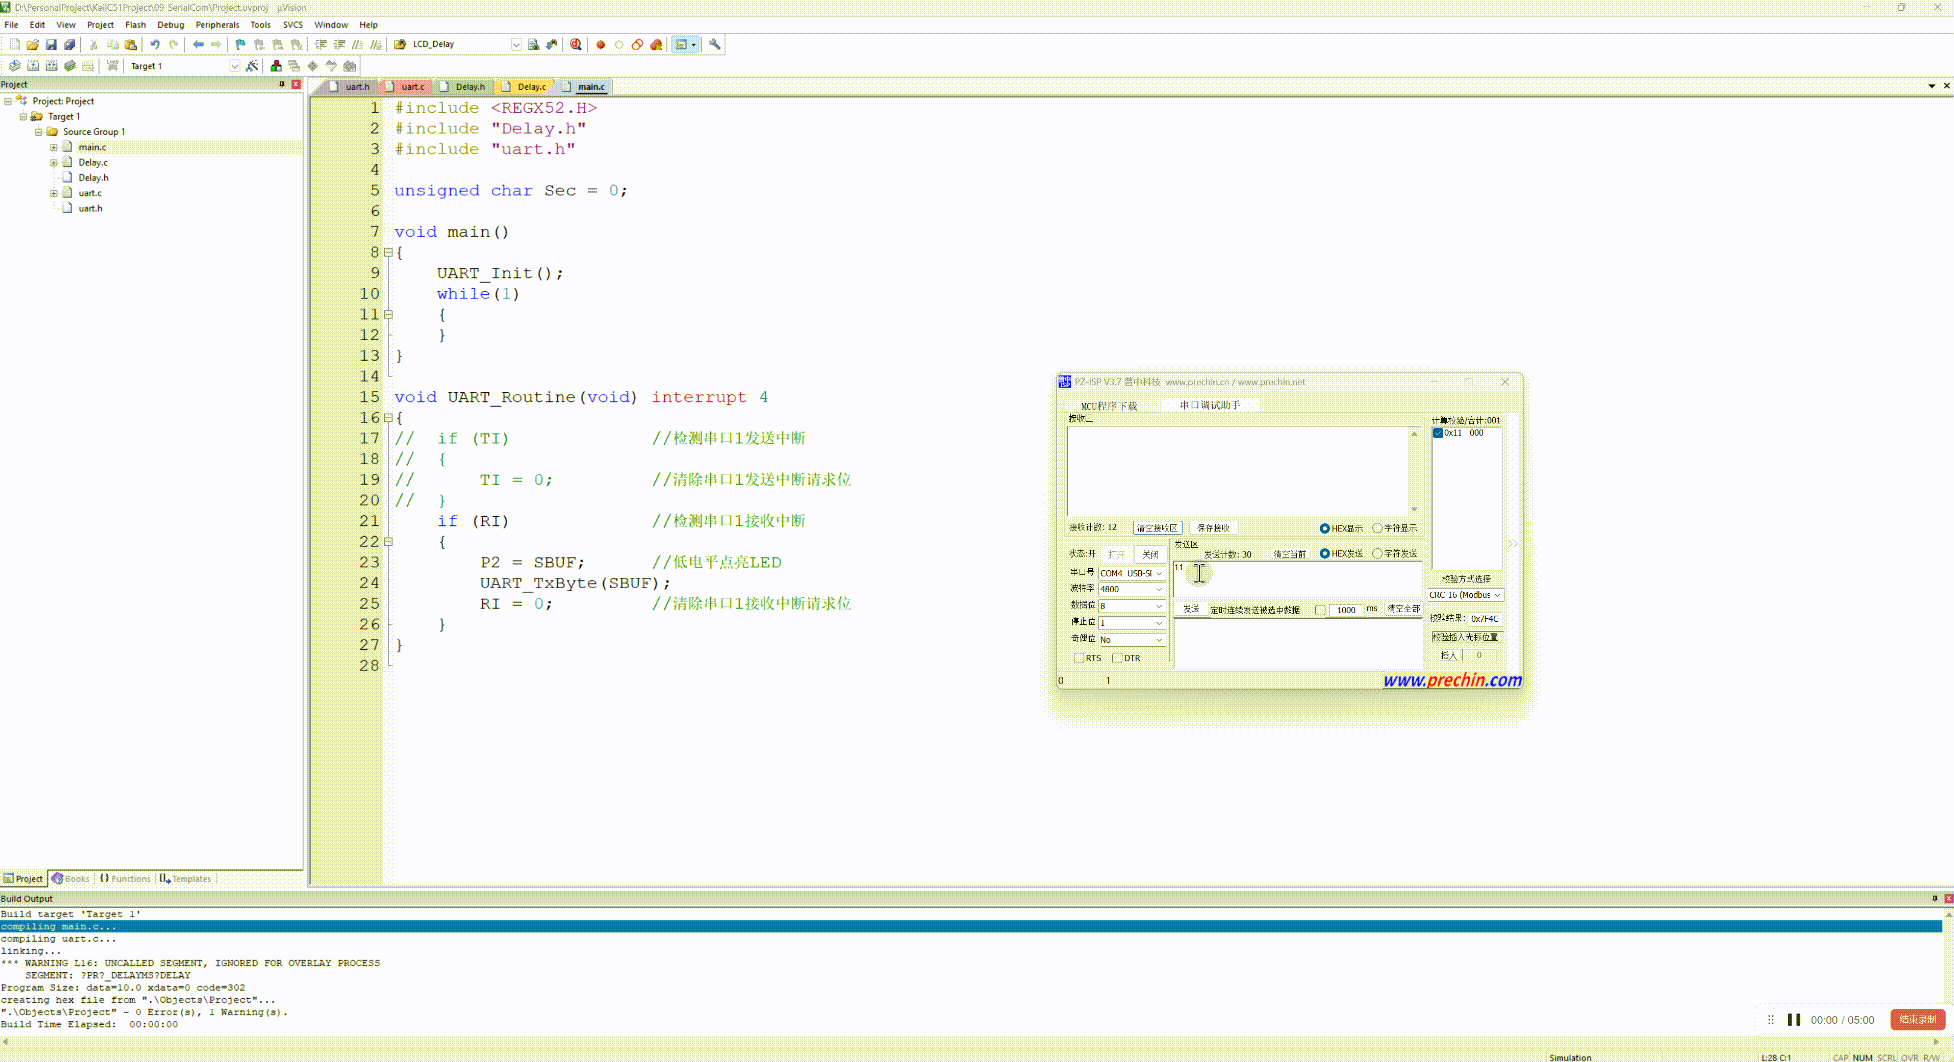
Task: Click the Save All toolbar icon
Action: [69, 44]
